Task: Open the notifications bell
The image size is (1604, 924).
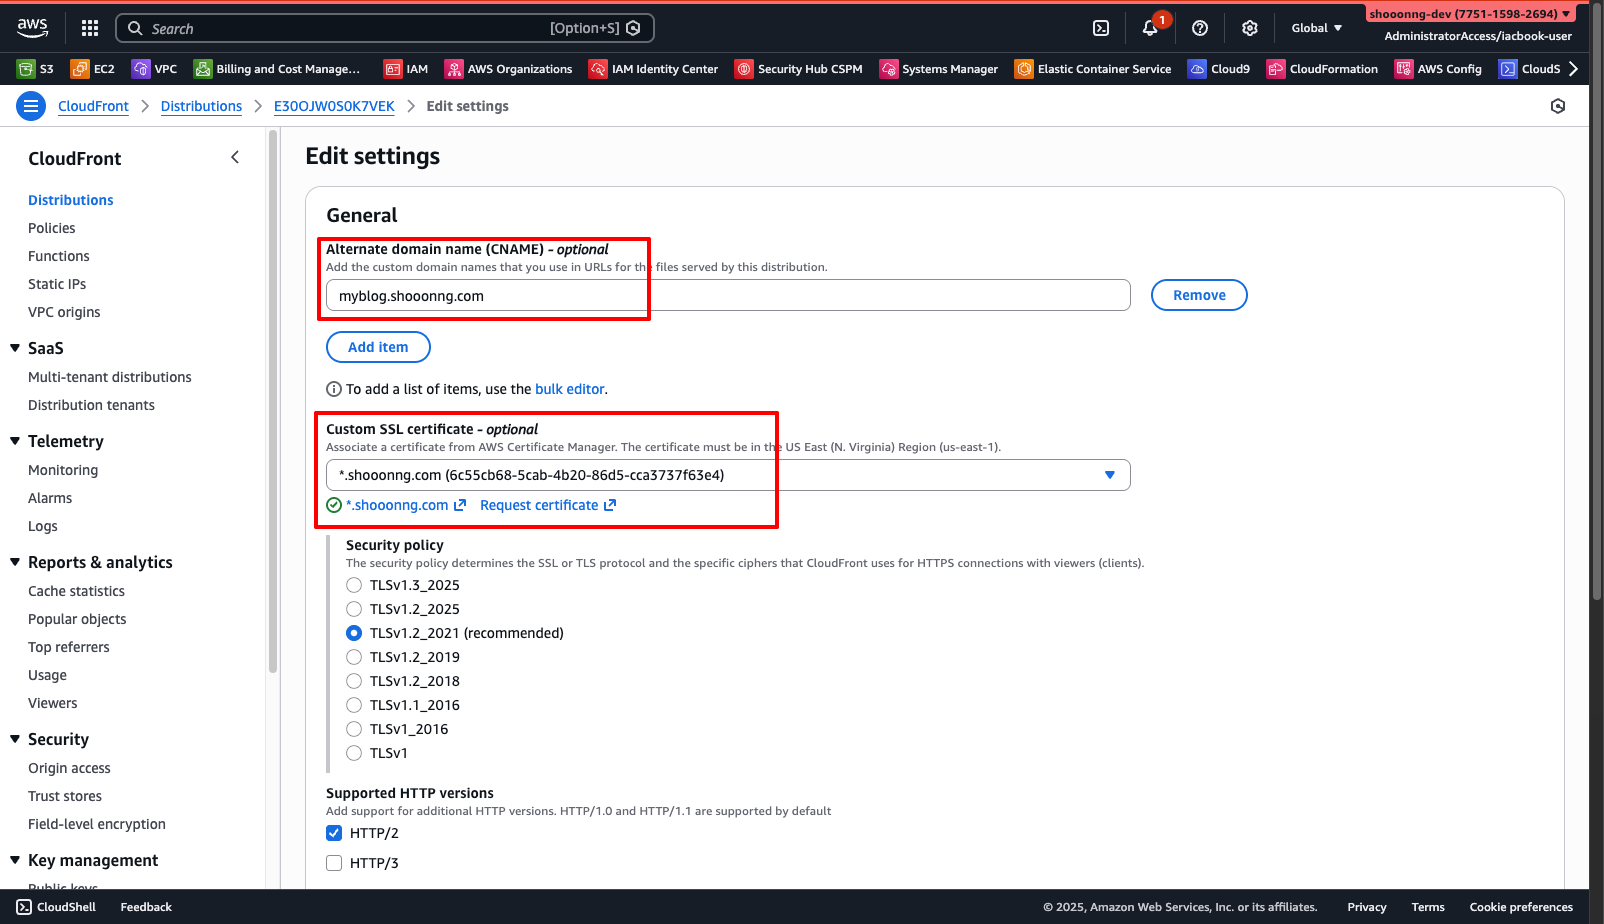Action: click(x=1150, y=28)
